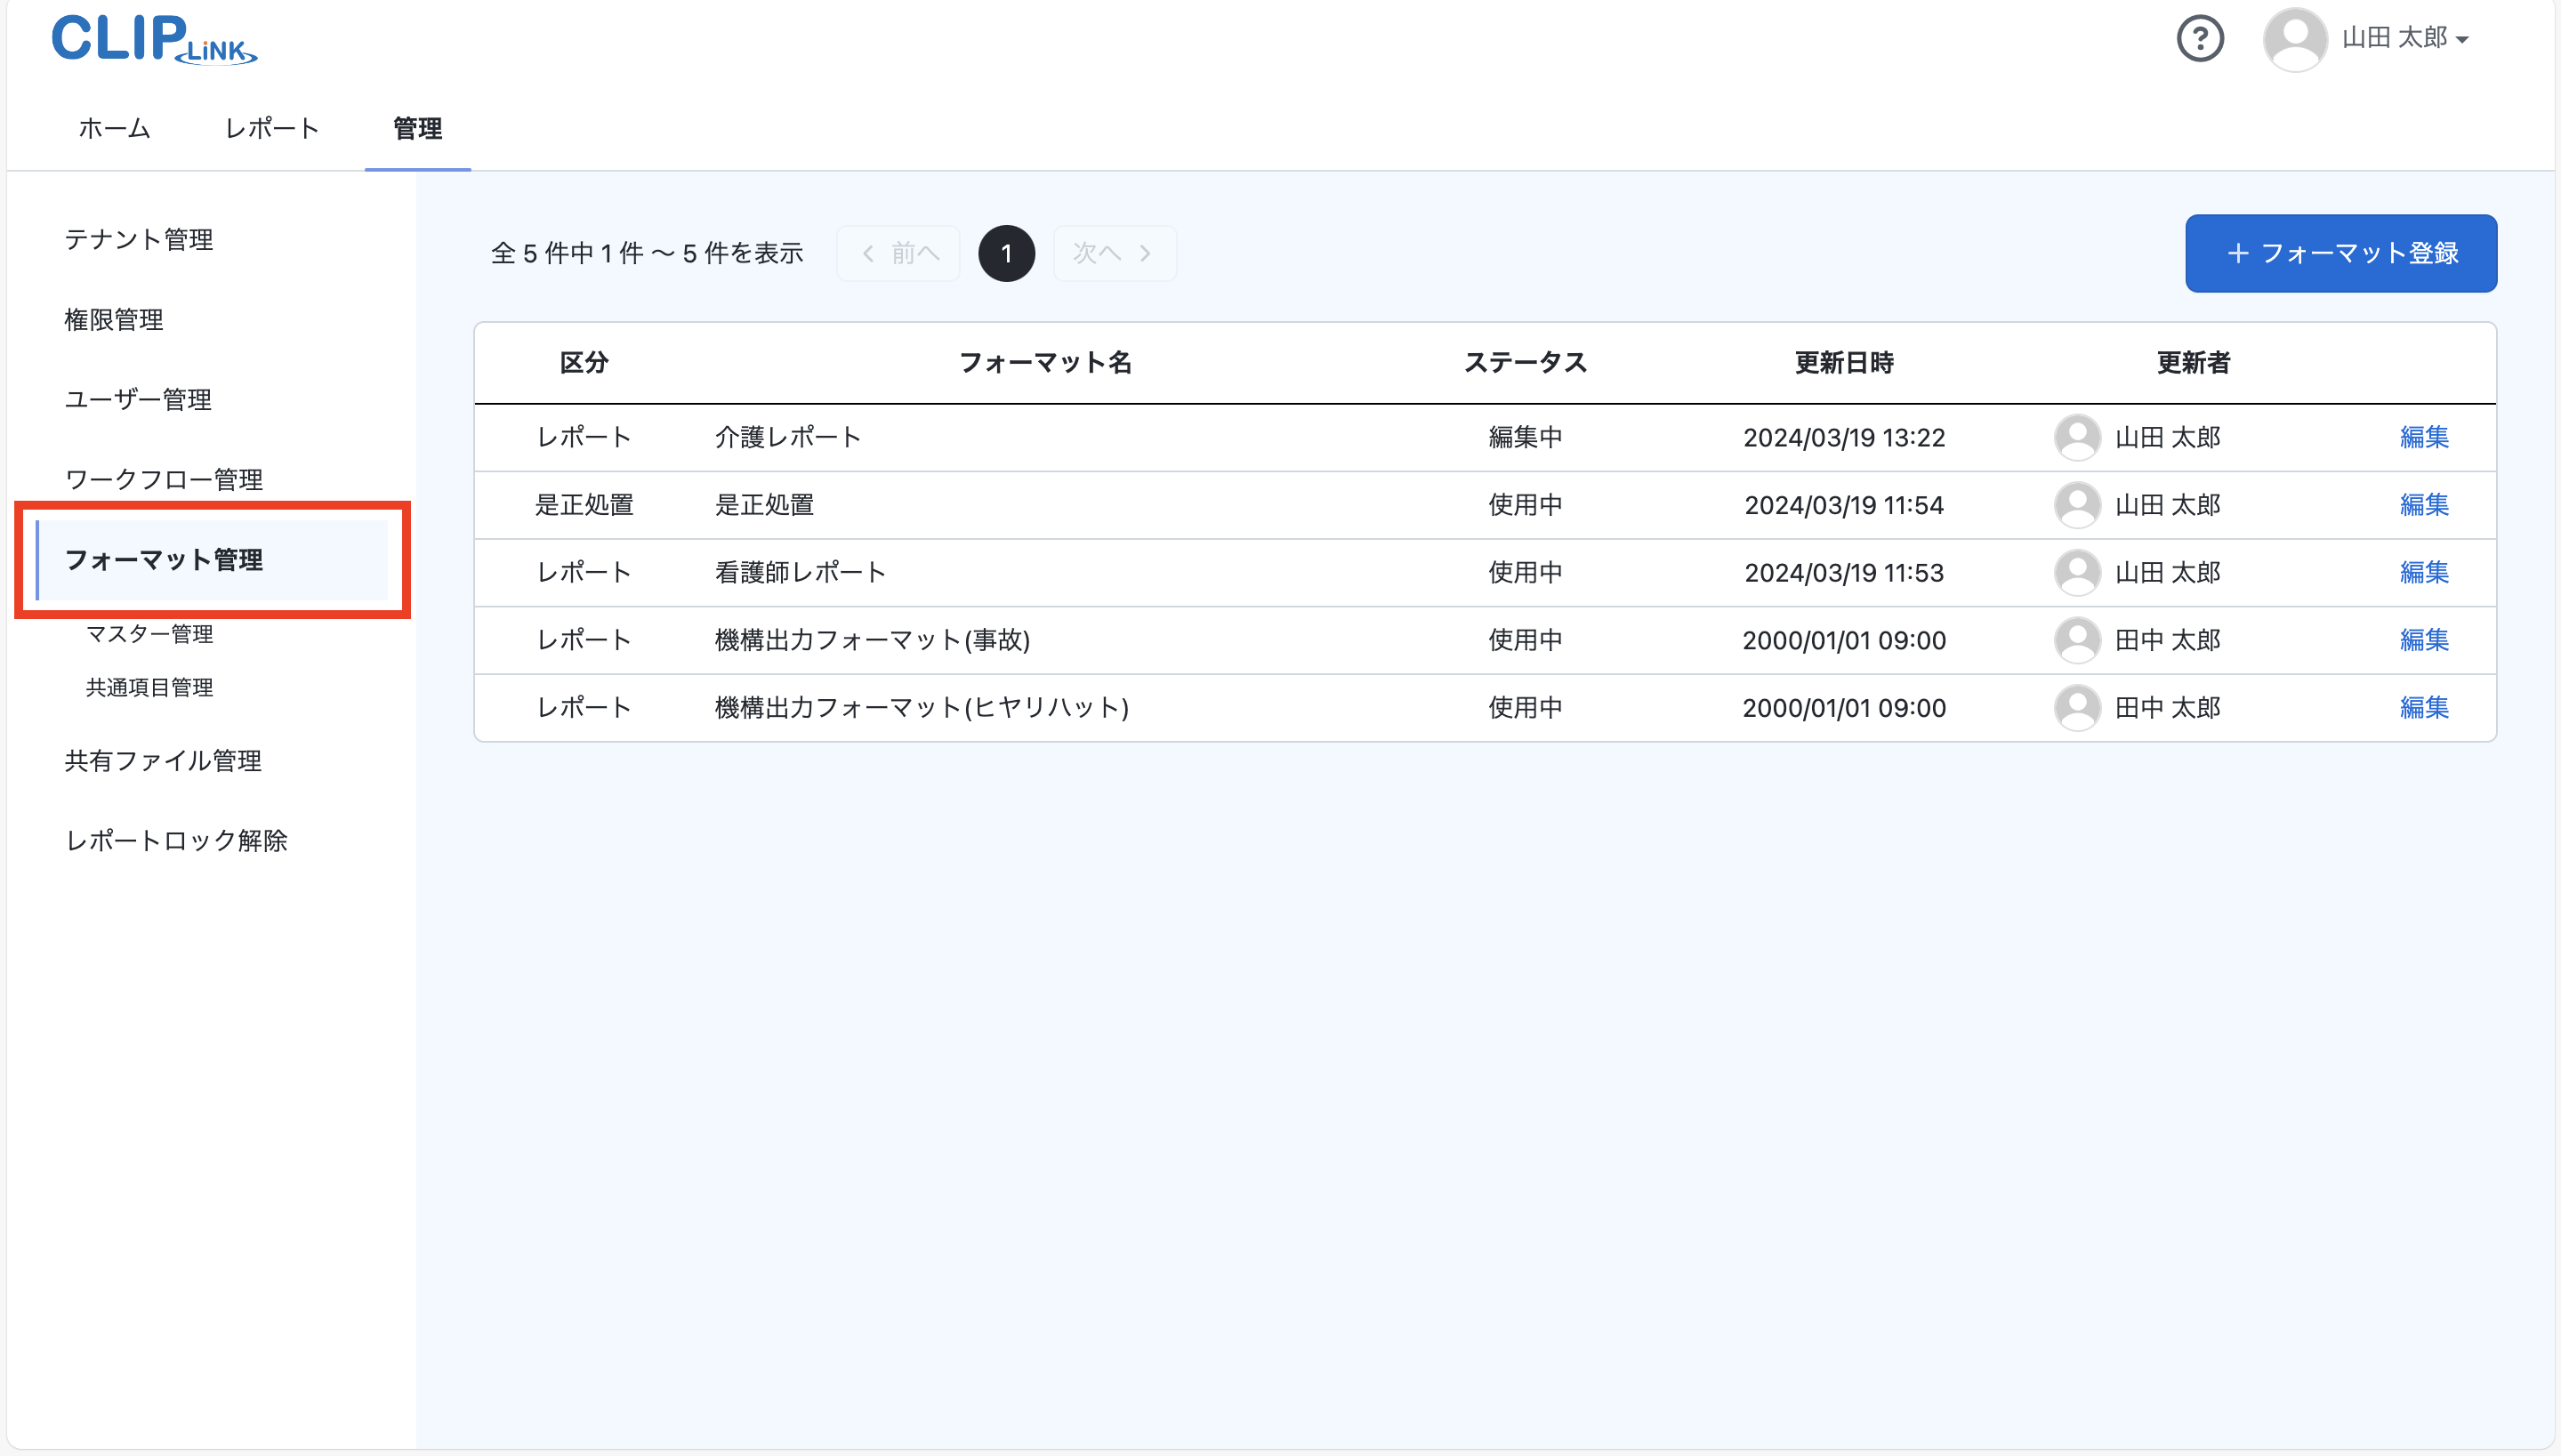Open ワークフロー管理 in the sidebar
Screen dimensions: 2561x1456
(164, 480)
